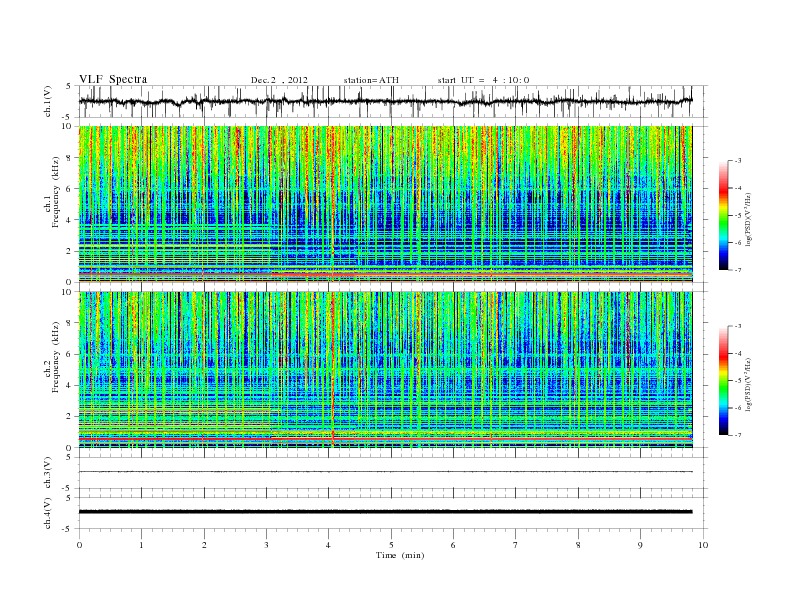Click time axis tick label "2"
This screenshot has height=612, width=792.
204,545
